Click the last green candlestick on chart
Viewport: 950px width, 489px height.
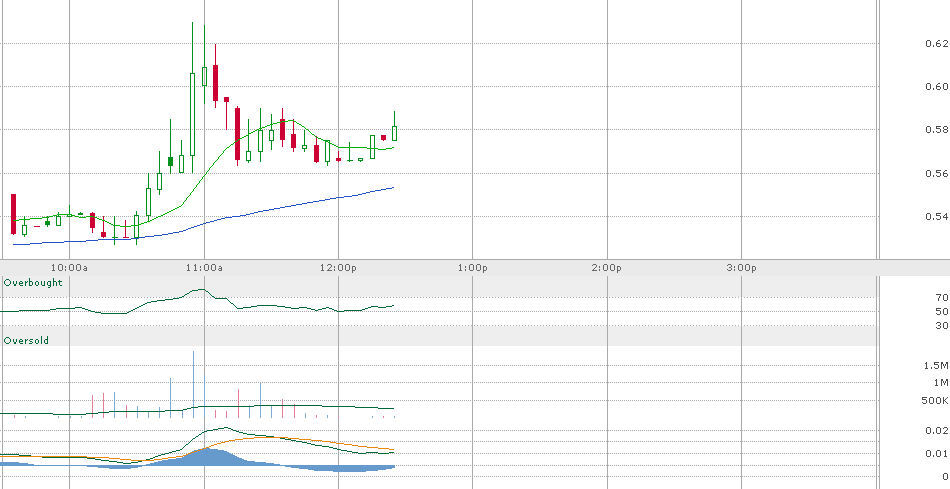point(394,133)
